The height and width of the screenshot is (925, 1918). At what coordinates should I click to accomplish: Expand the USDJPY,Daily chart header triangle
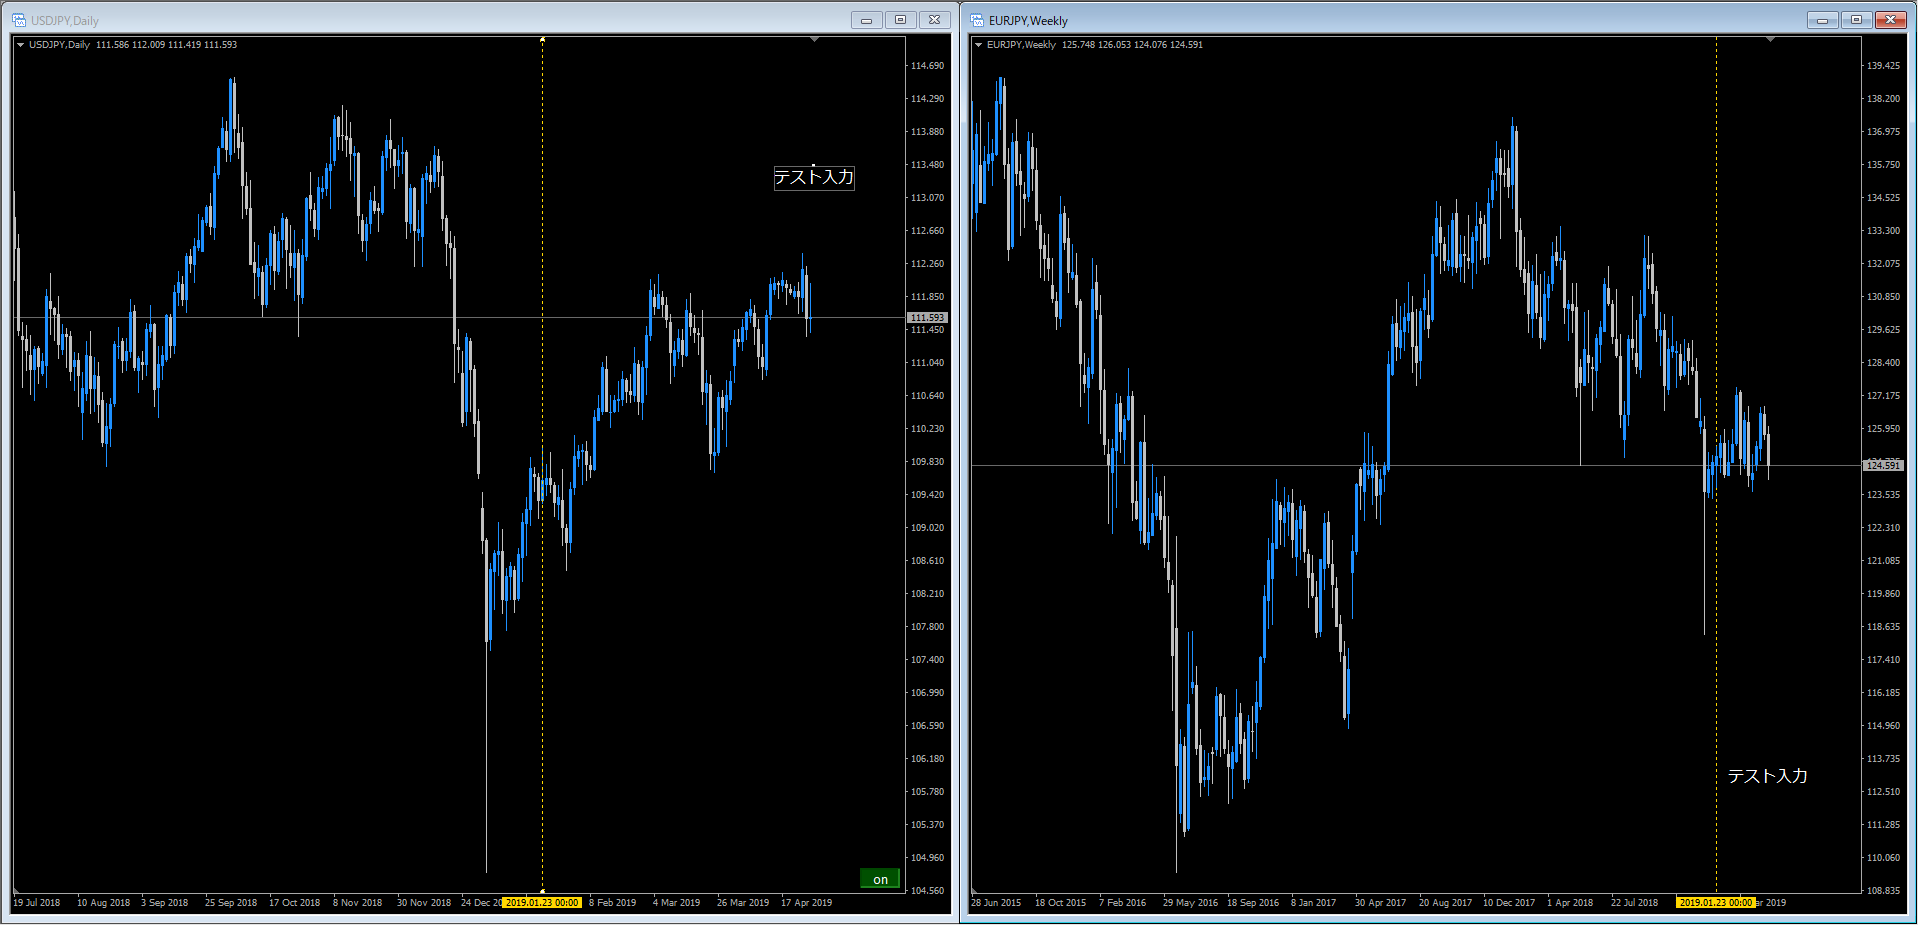coord(20,45)
